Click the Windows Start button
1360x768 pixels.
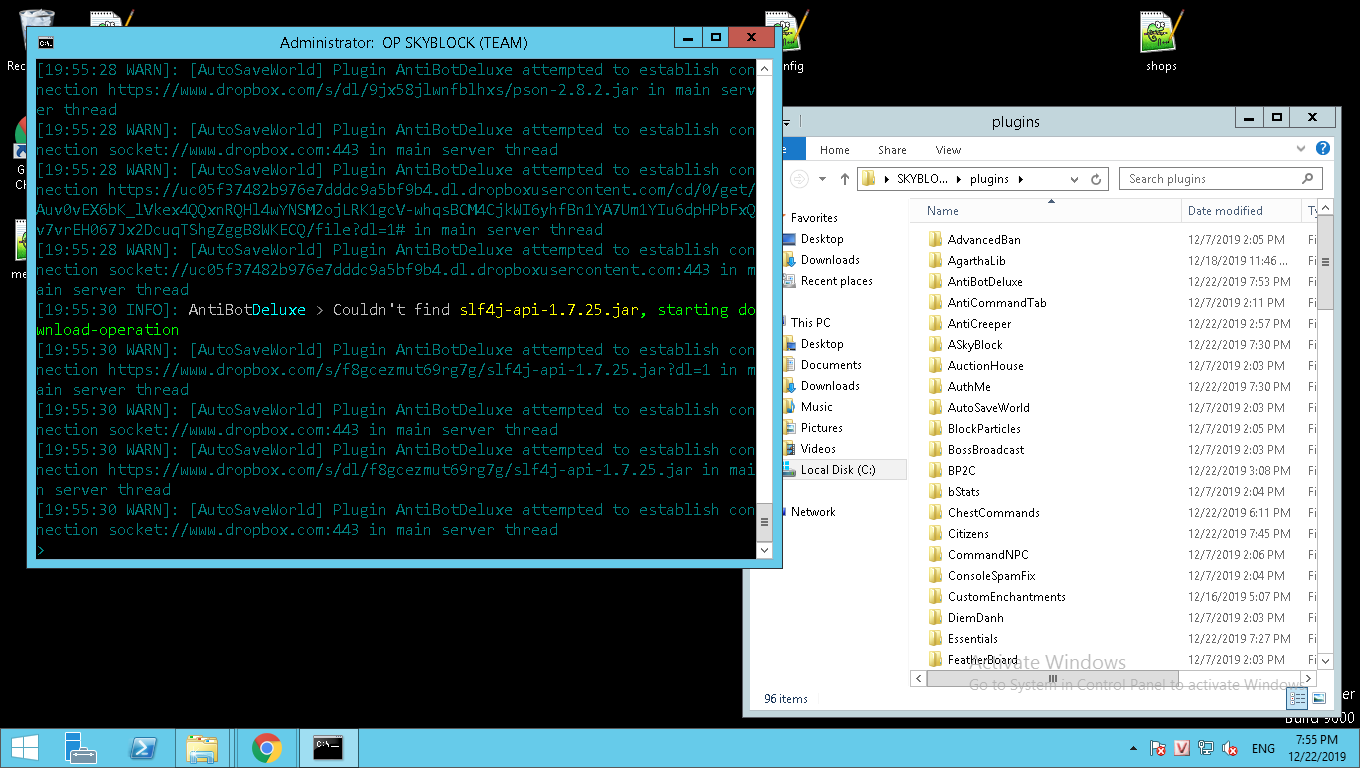click(25, 748)
